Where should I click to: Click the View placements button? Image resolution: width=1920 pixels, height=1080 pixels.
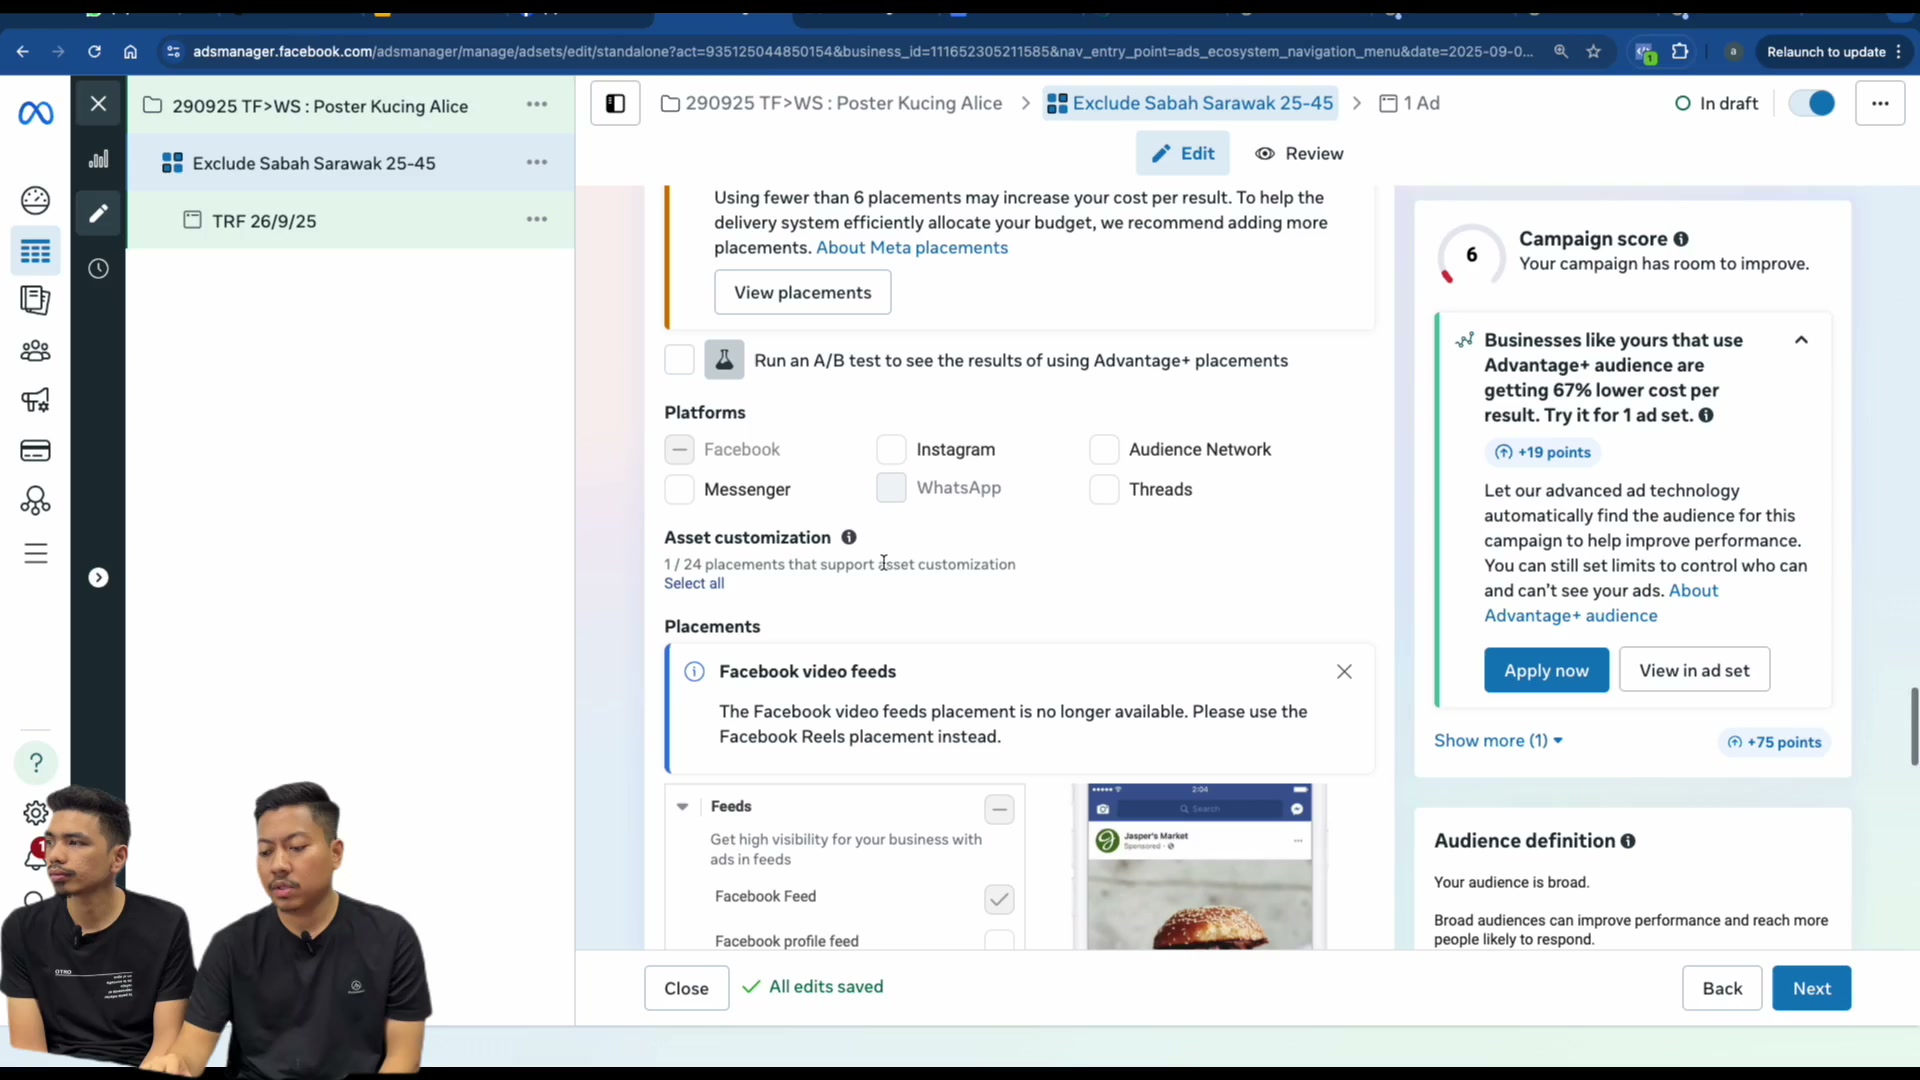(802, 293)
